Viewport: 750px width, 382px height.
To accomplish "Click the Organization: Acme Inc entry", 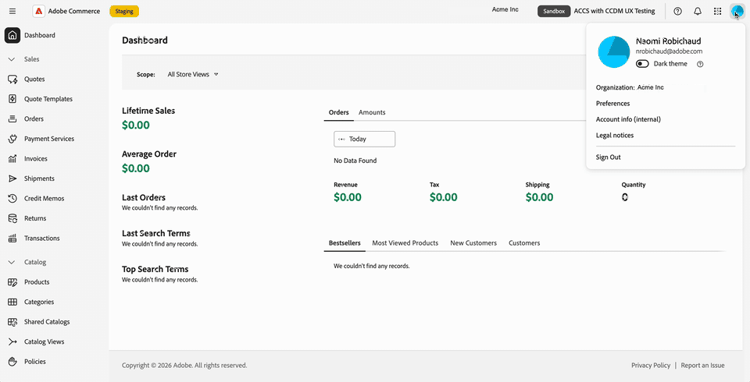I will point(629,87).
